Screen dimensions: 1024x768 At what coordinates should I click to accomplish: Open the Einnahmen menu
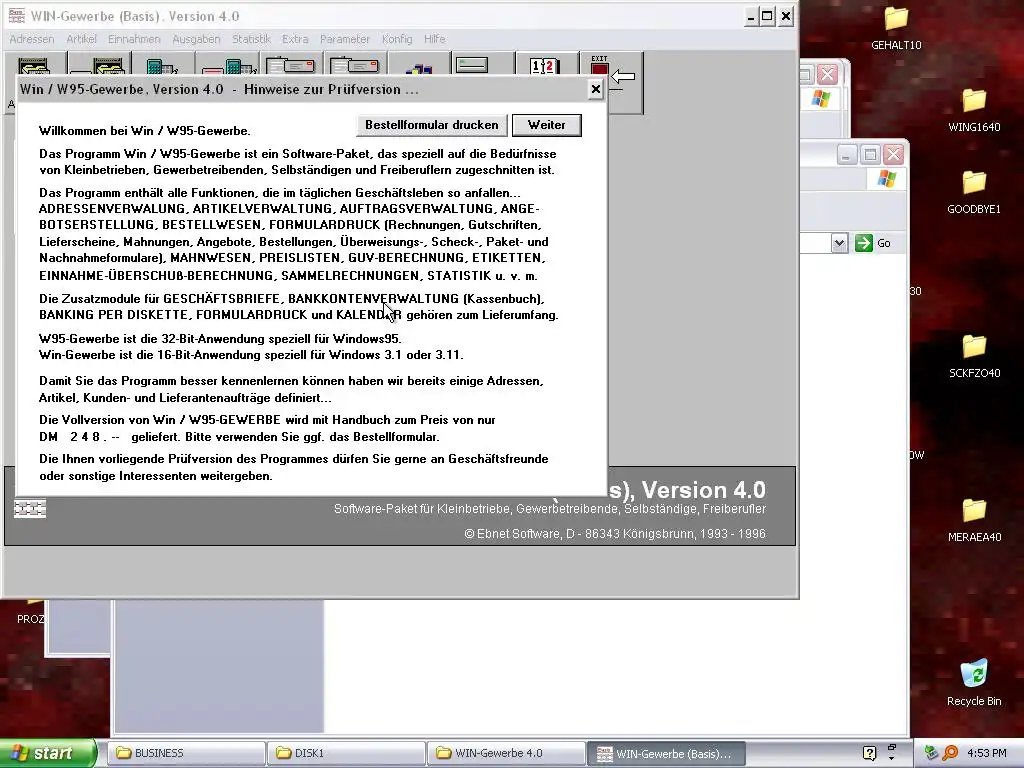click(x=134, y=39)
